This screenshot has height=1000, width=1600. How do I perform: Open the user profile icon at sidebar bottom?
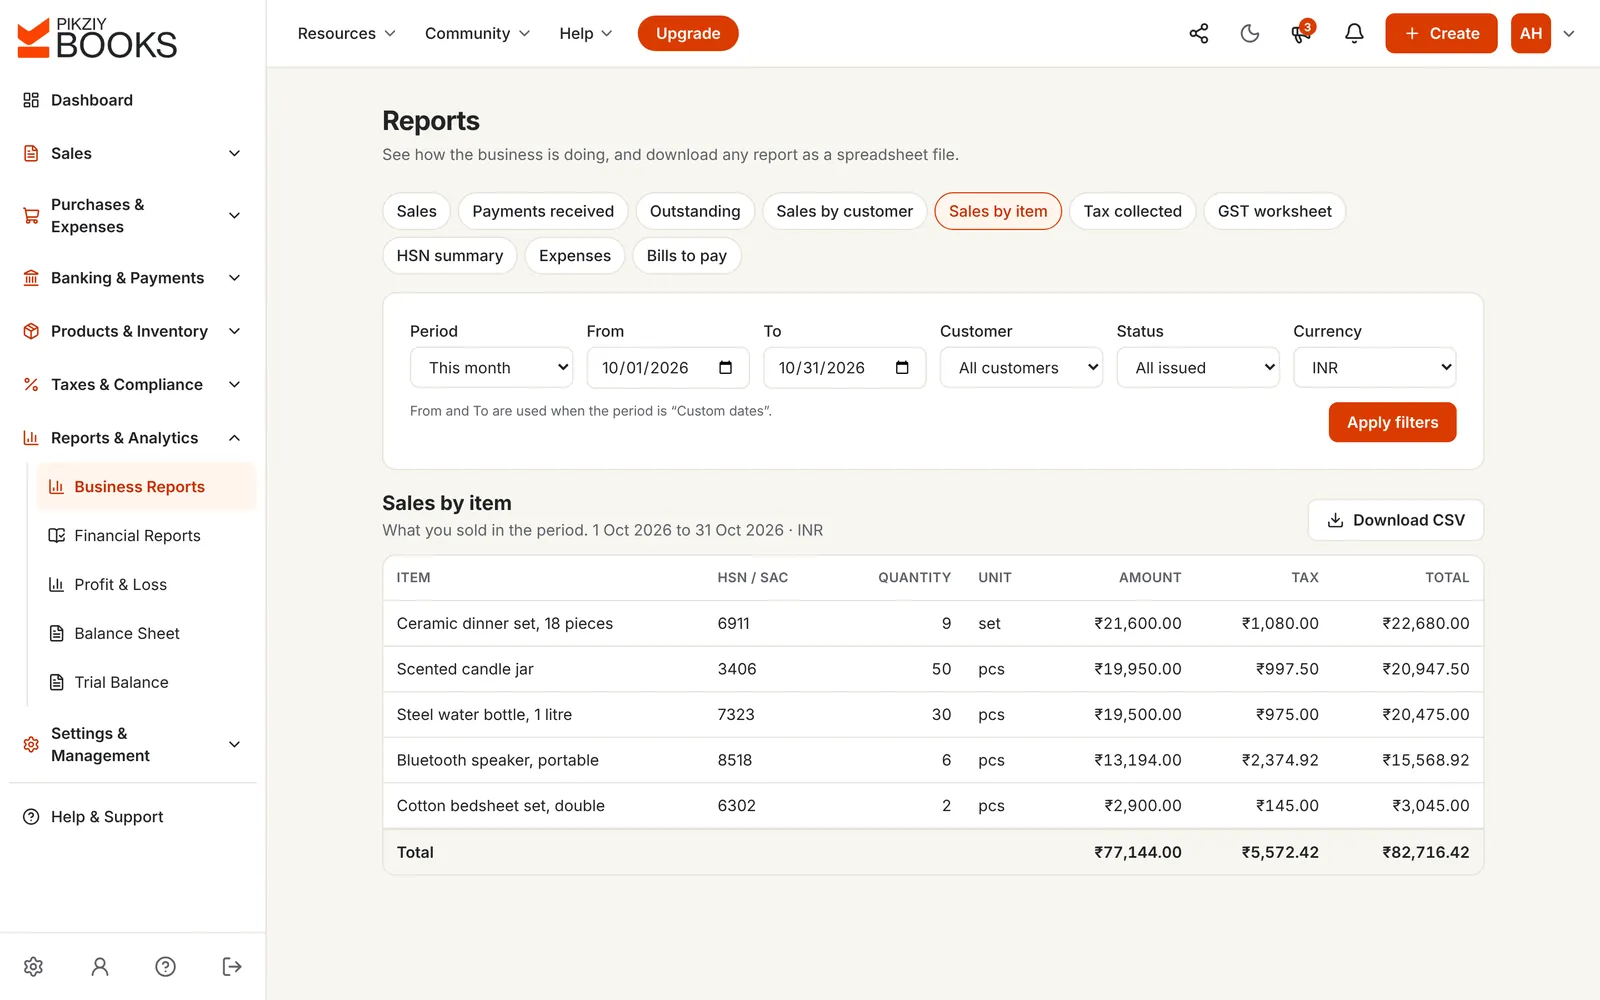click(99, 966)
